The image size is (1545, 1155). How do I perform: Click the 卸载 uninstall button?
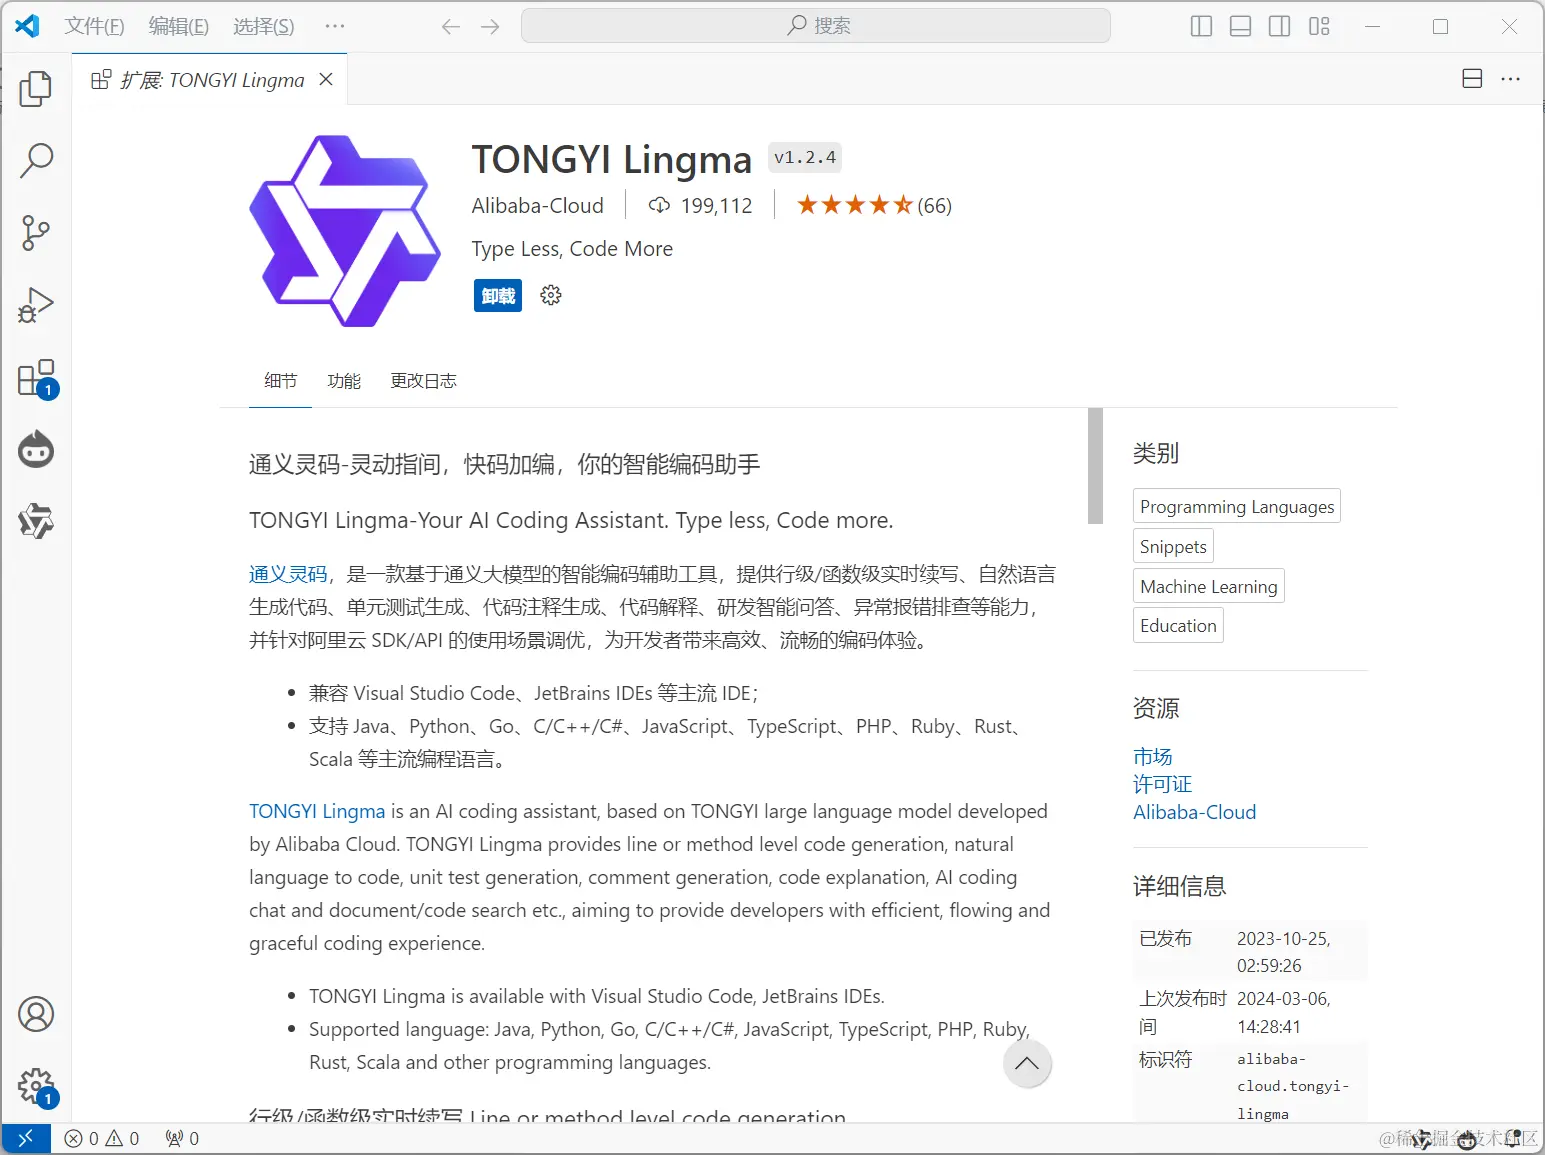click(498, 296)
